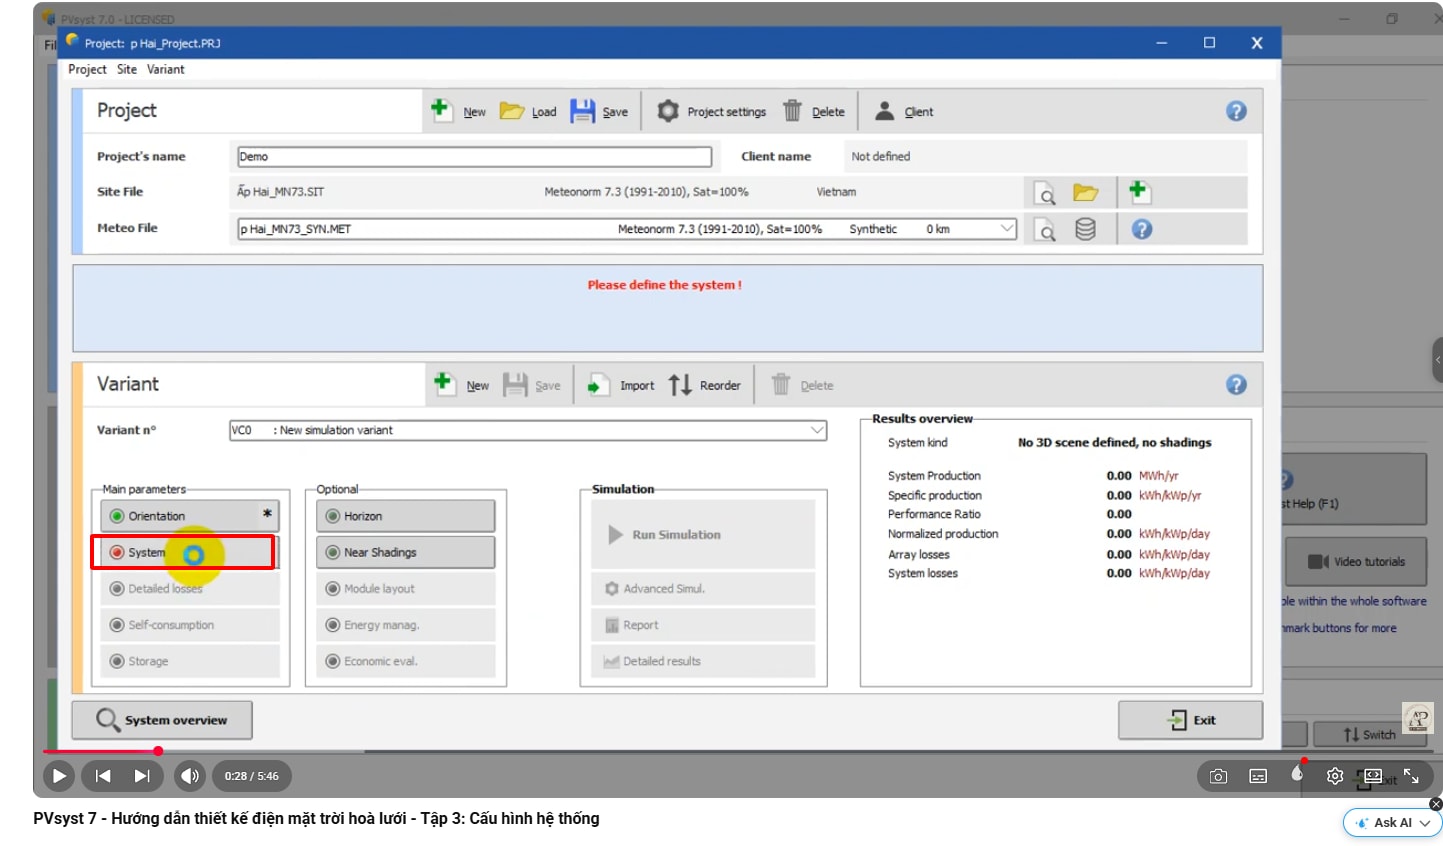Open Detailed losses parameters
Image resolution: width=1443 pixels, height=846 pixels.
coord(189,588)
